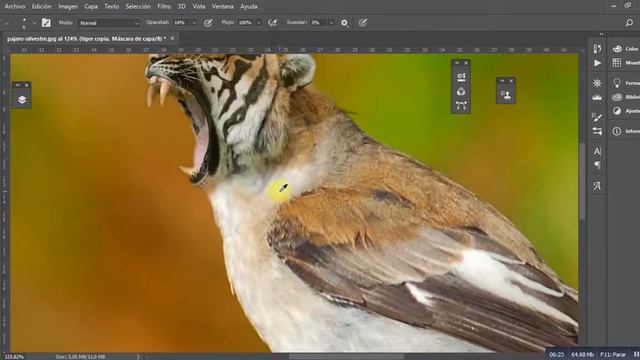Open the Ajustes panel
Image resolution: width=640 pixels, height=360 pixels.
click(x=625, y=111)
